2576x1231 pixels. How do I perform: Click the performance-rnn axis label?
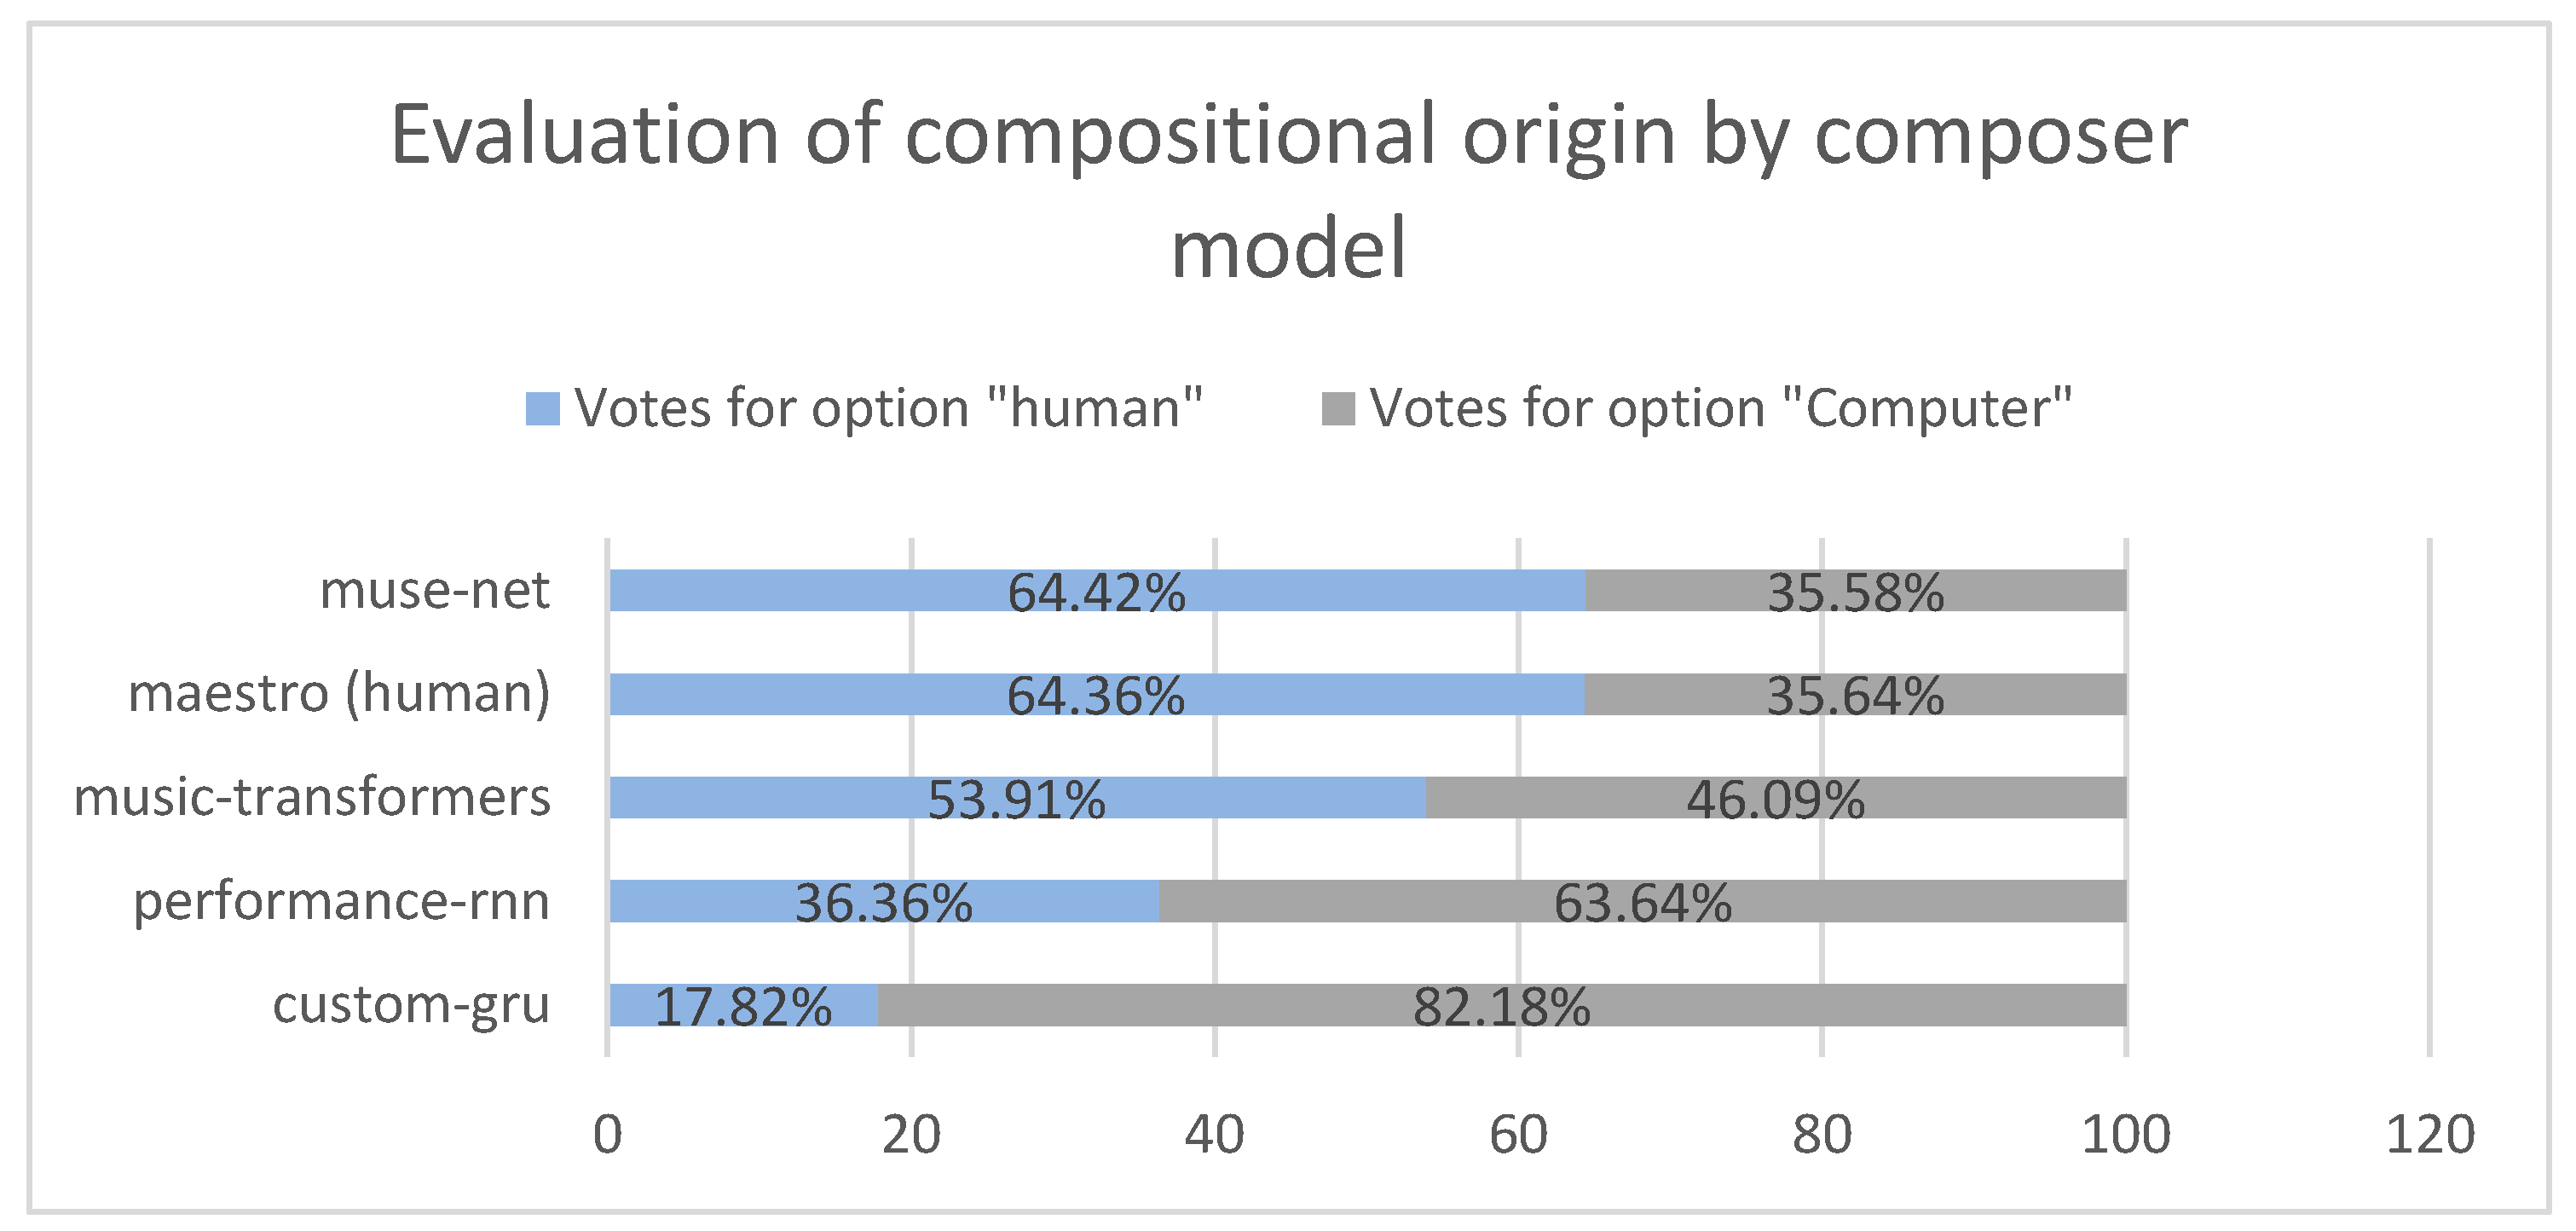click(x=341, y=901)
